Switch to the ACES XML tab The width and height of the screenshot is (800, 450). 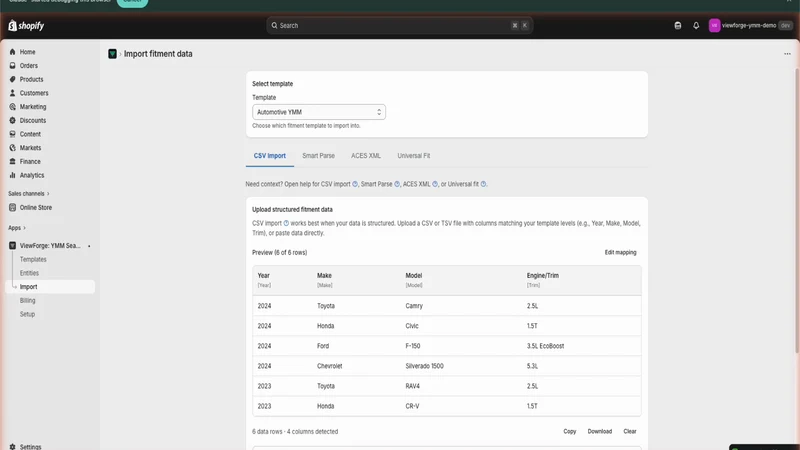tap(366, 156)
